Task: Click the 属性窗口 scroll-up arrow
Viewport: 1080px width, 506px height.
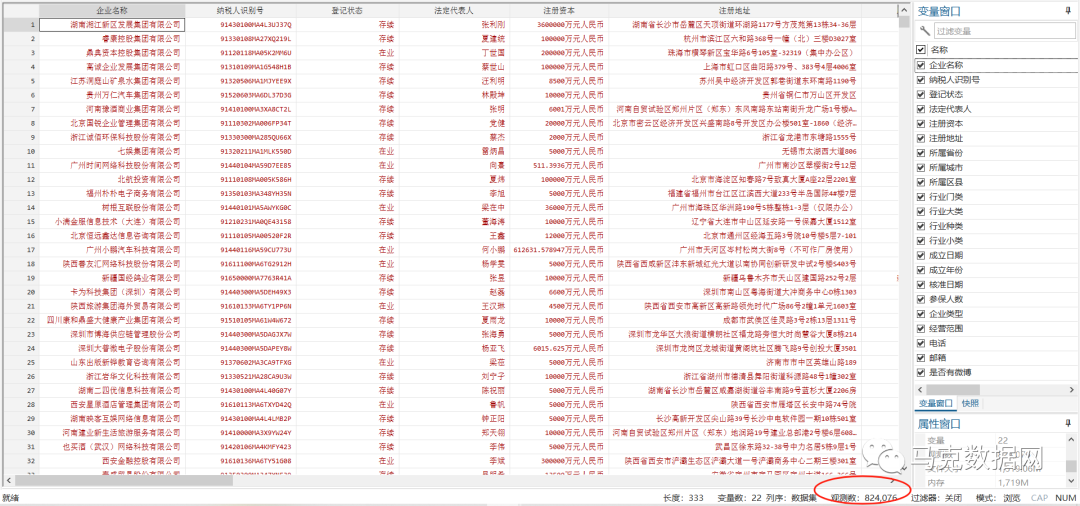Action: tap(1073, 441)
